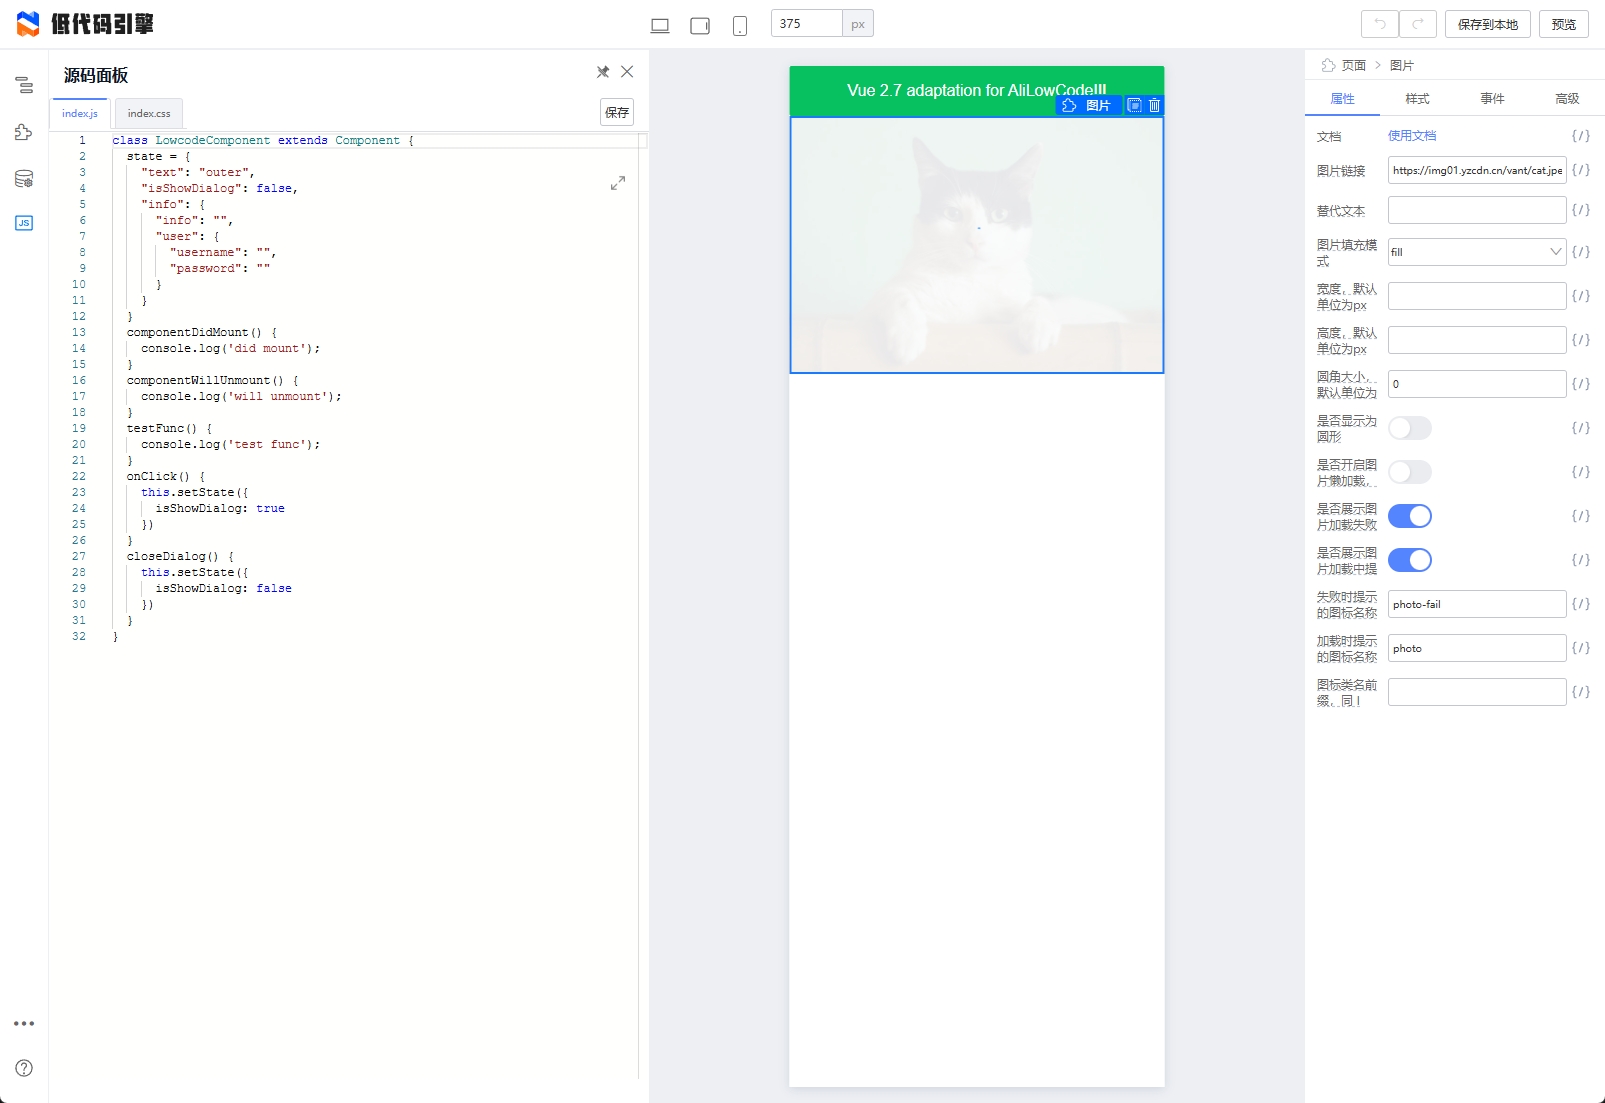Open the help question mark icon
Image resolution: width=1605 pixels, height=1103 pixels.
tap(24, 1068)
